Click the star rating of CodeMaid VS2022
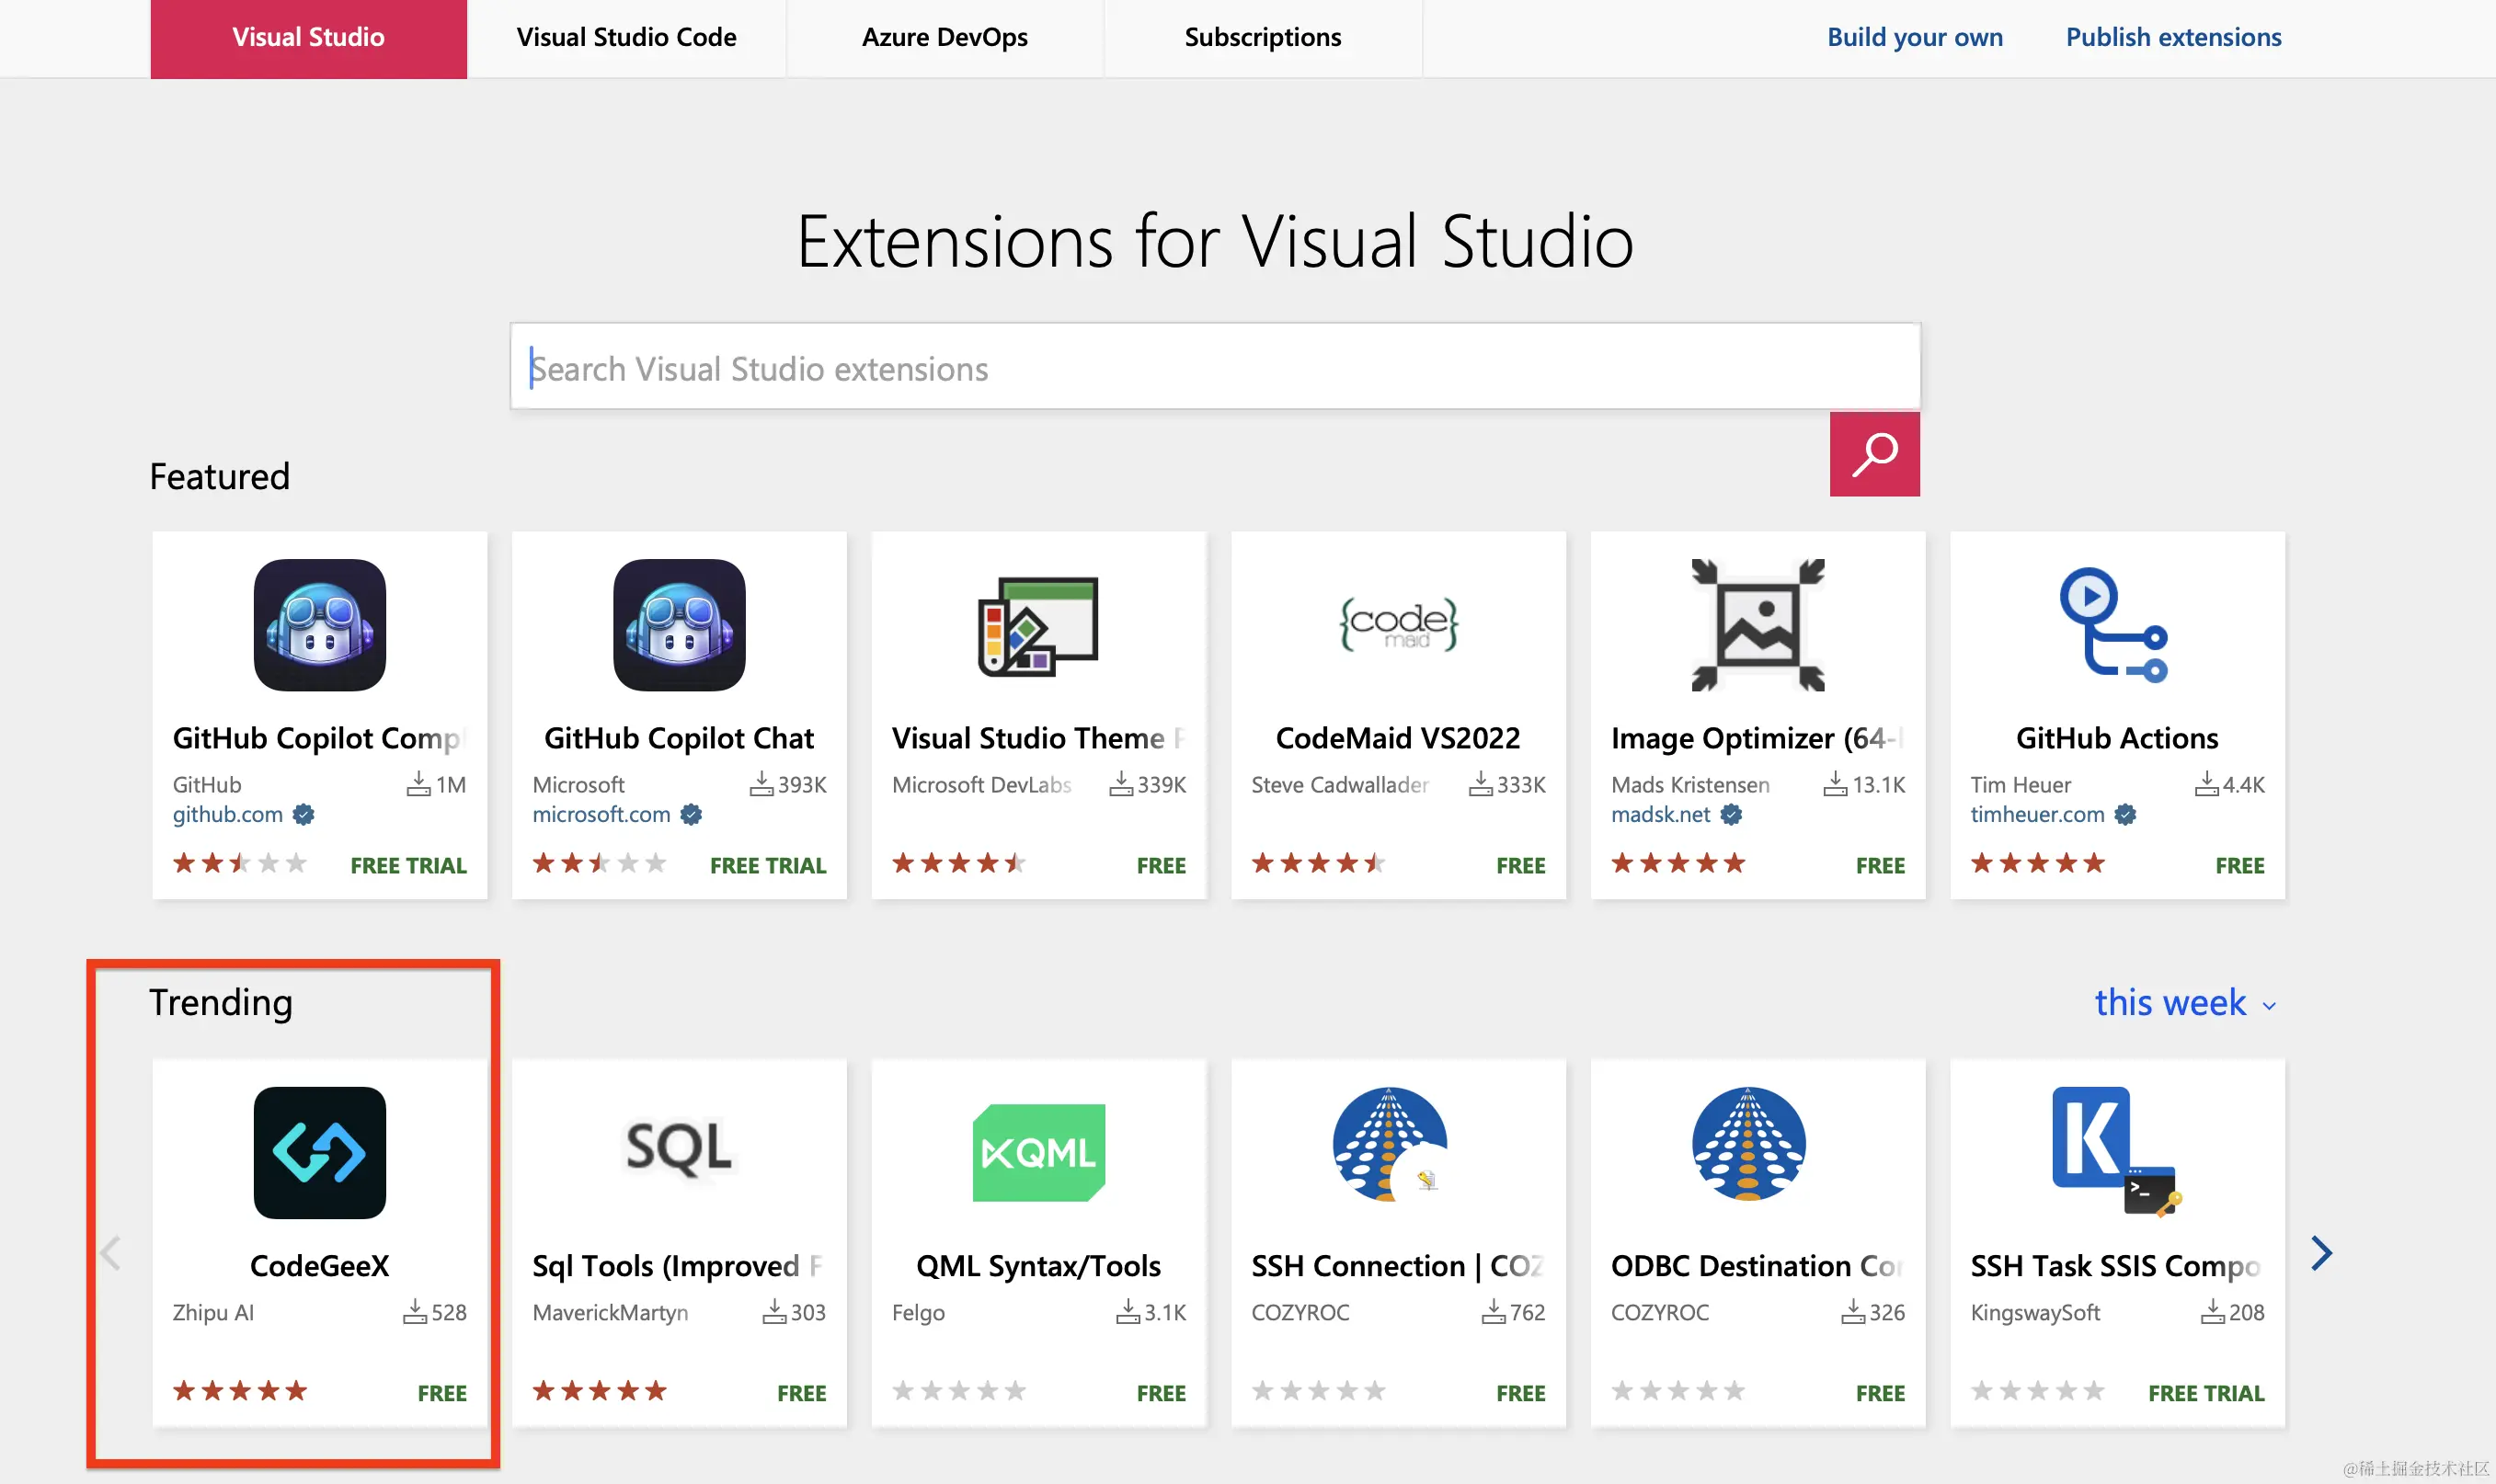 pos(1318,863)
